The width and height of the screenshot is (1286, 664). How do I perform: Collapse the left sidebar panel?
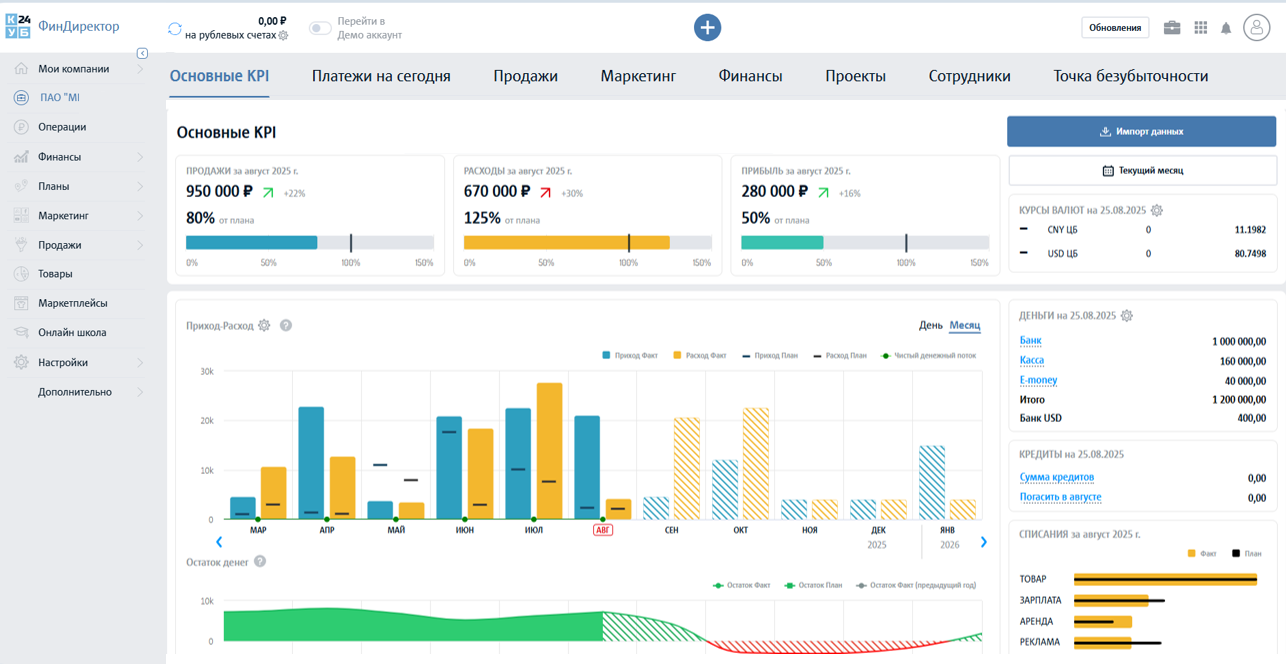142,53
